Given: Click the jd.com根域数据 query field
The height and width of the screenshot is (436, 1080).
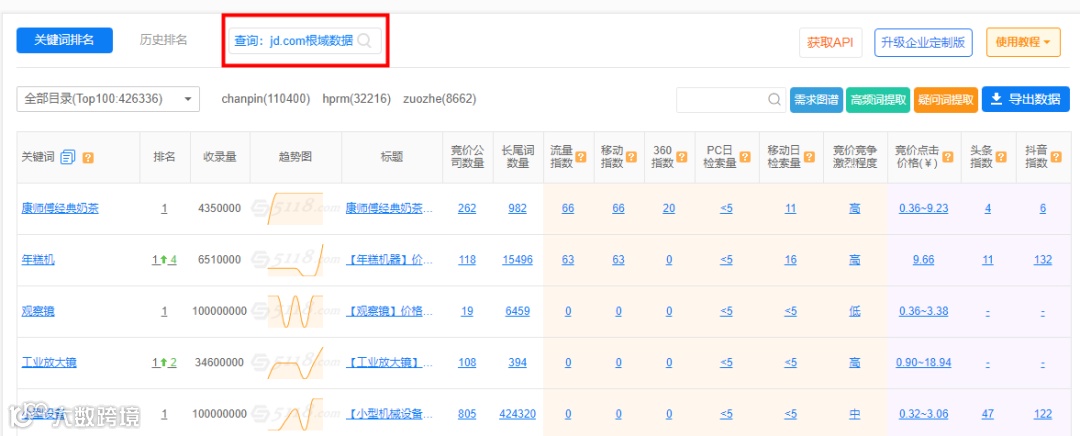Looking at the screenshot, I should point(305,41).
